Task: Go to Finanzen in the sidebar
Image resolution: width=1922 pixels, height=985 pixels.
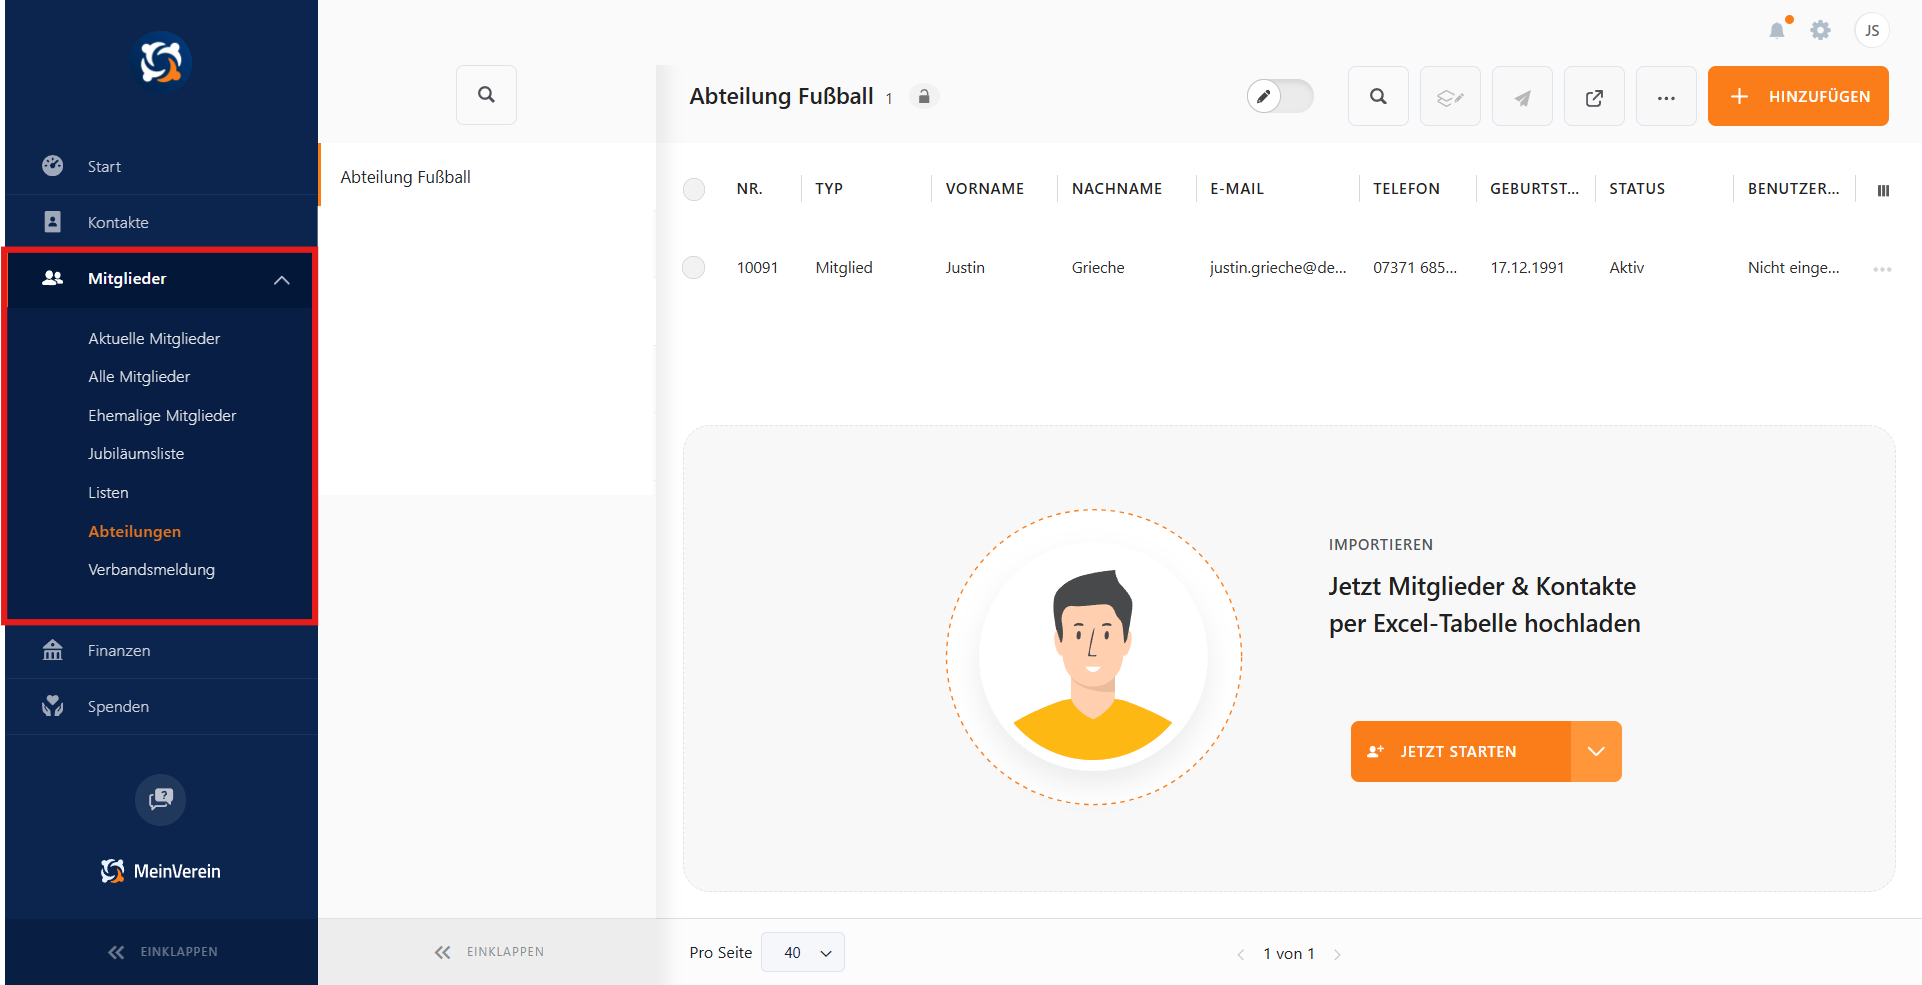Action: tap(119, 650)
